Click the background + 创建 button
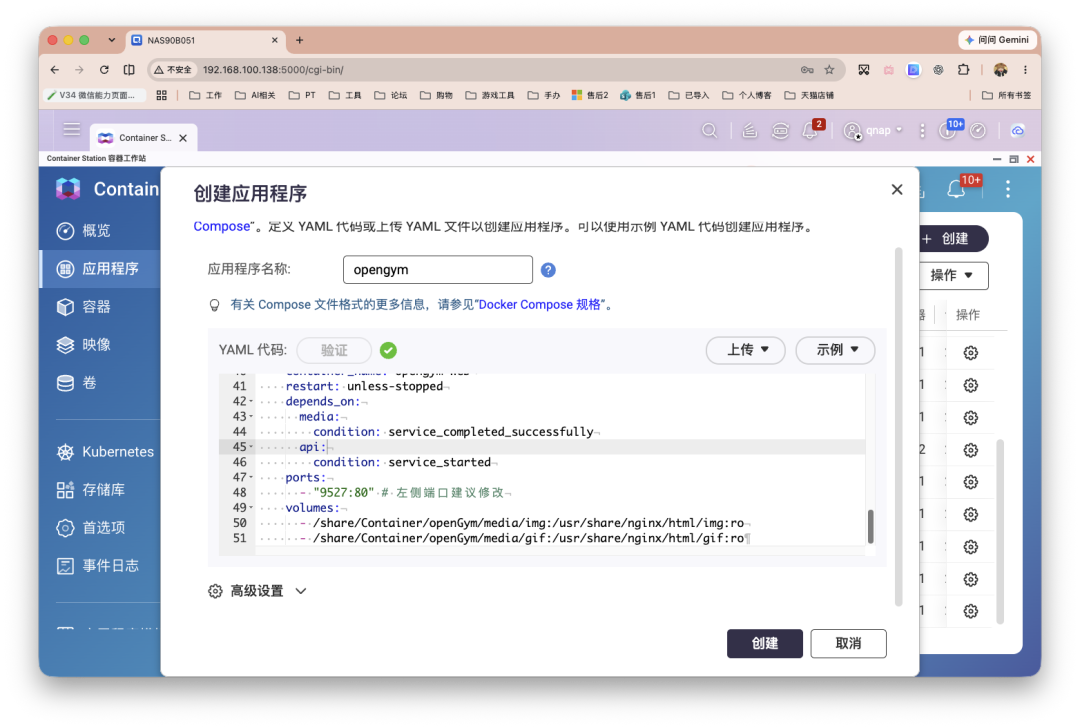This screenshot has height=728, width=1080. [x=953, y=238]
